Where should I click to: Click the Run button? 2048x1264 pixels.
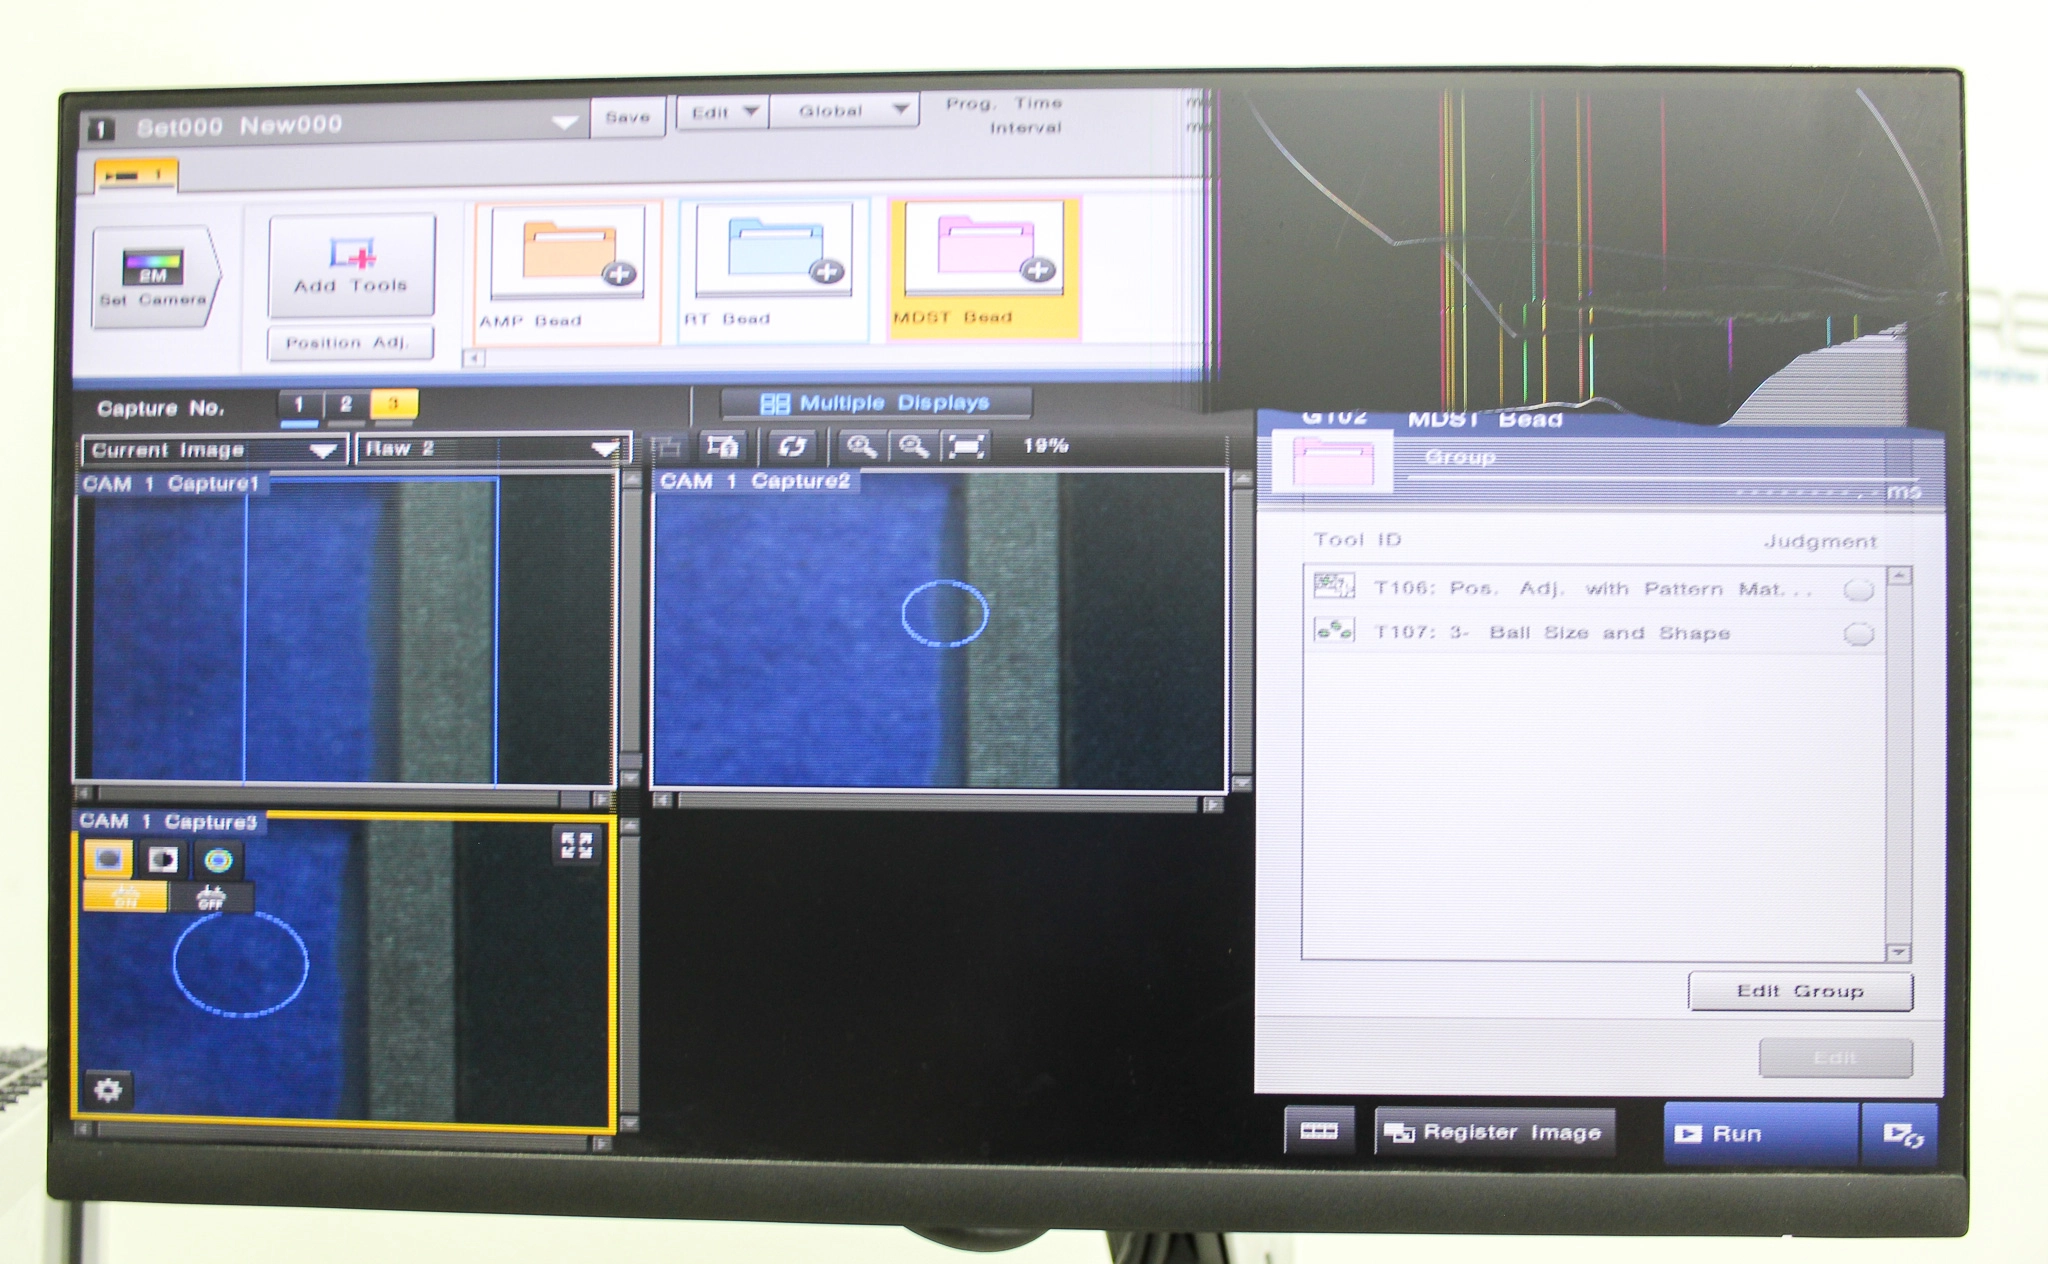pyautogui.click(x=1760, y=1133)
